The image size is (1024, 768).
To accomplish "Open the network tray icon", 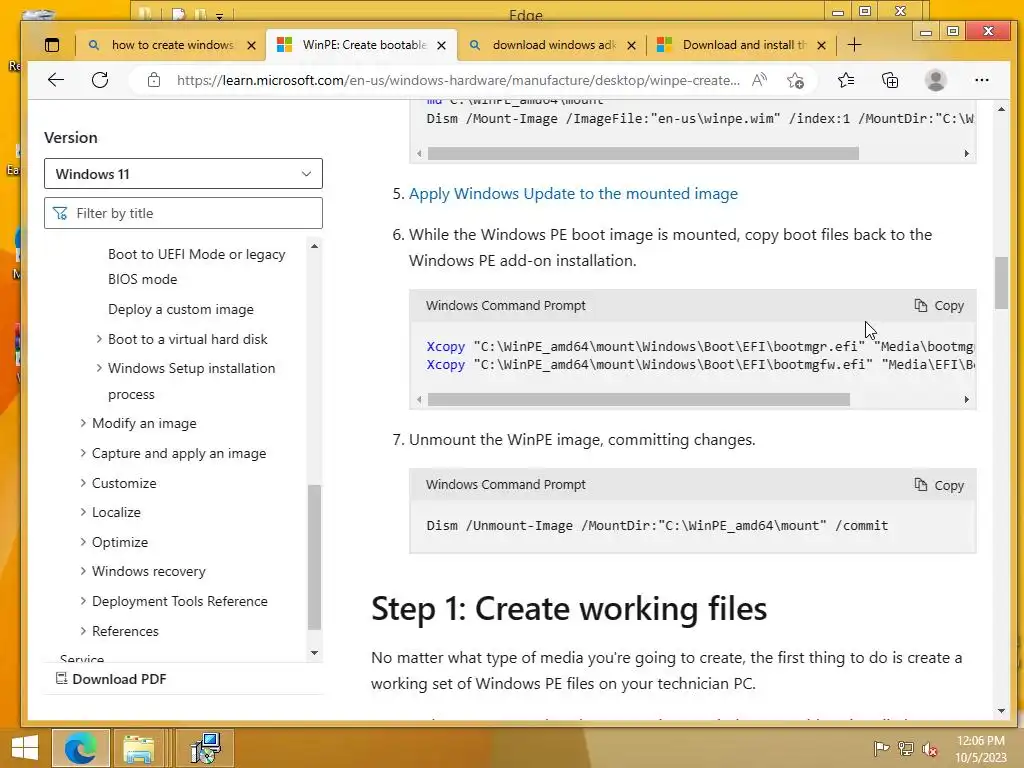I will pyautogui.click(x=905, y=748).
